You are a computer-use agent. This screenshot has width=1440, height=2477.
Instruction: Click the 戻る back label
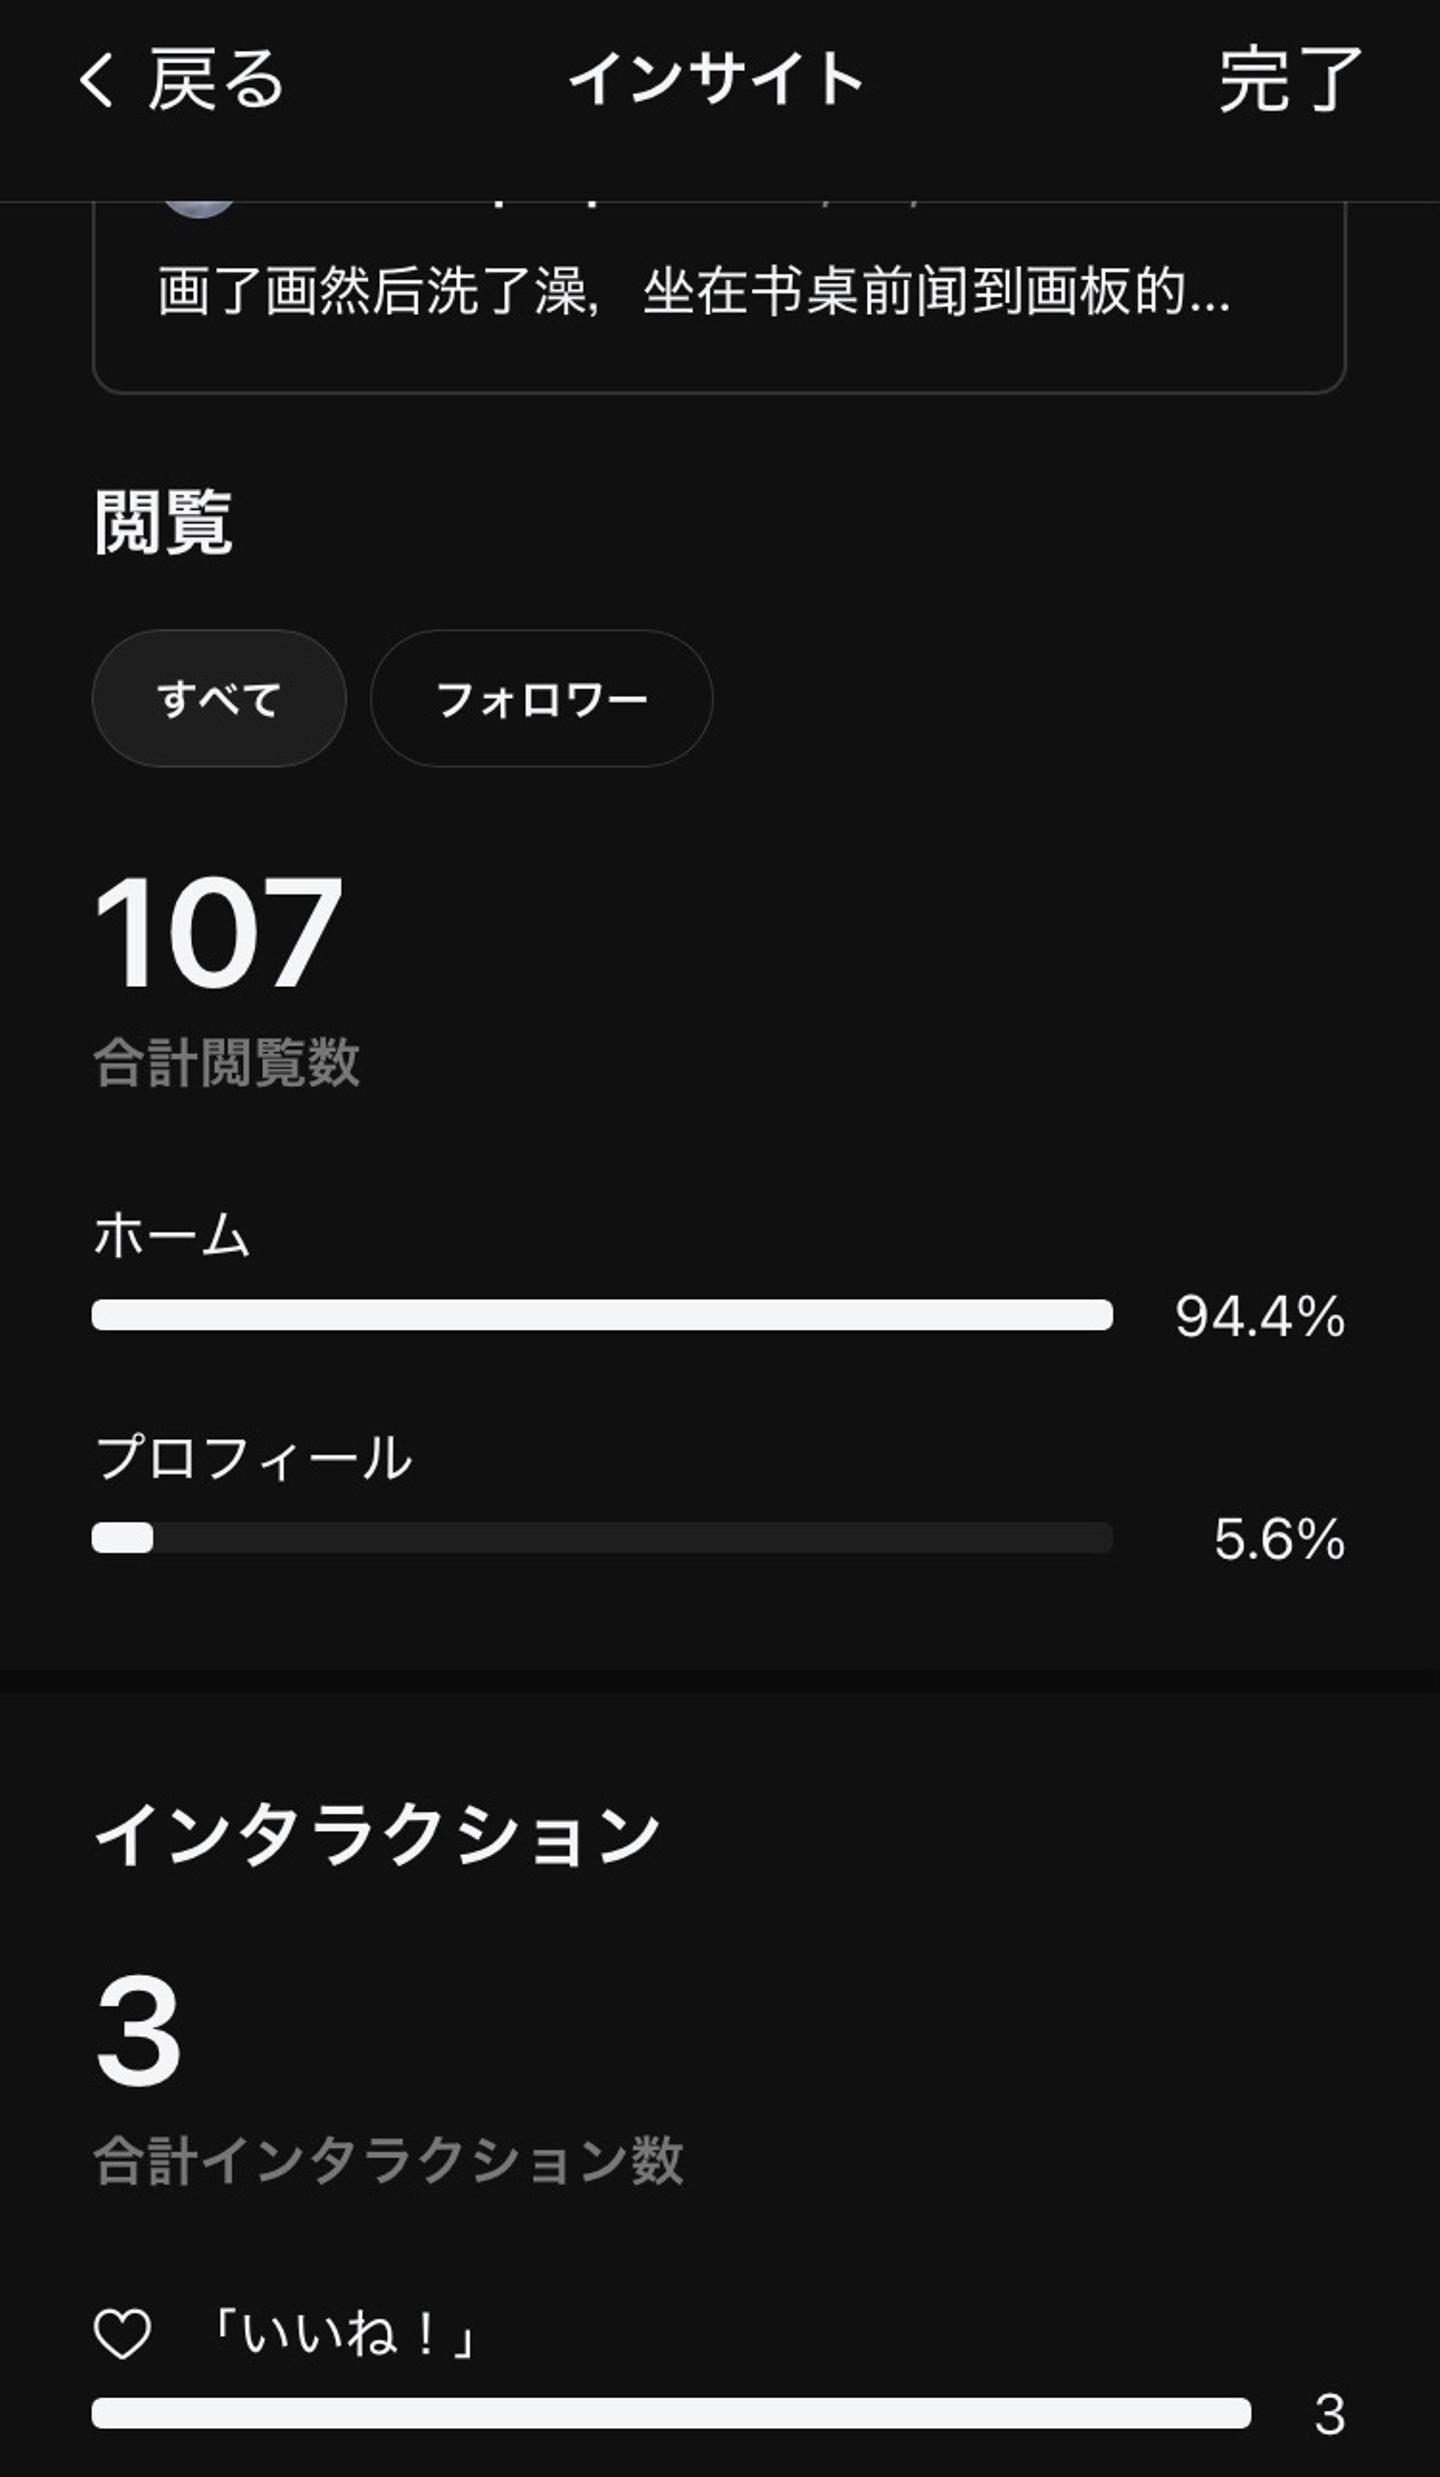217,79
